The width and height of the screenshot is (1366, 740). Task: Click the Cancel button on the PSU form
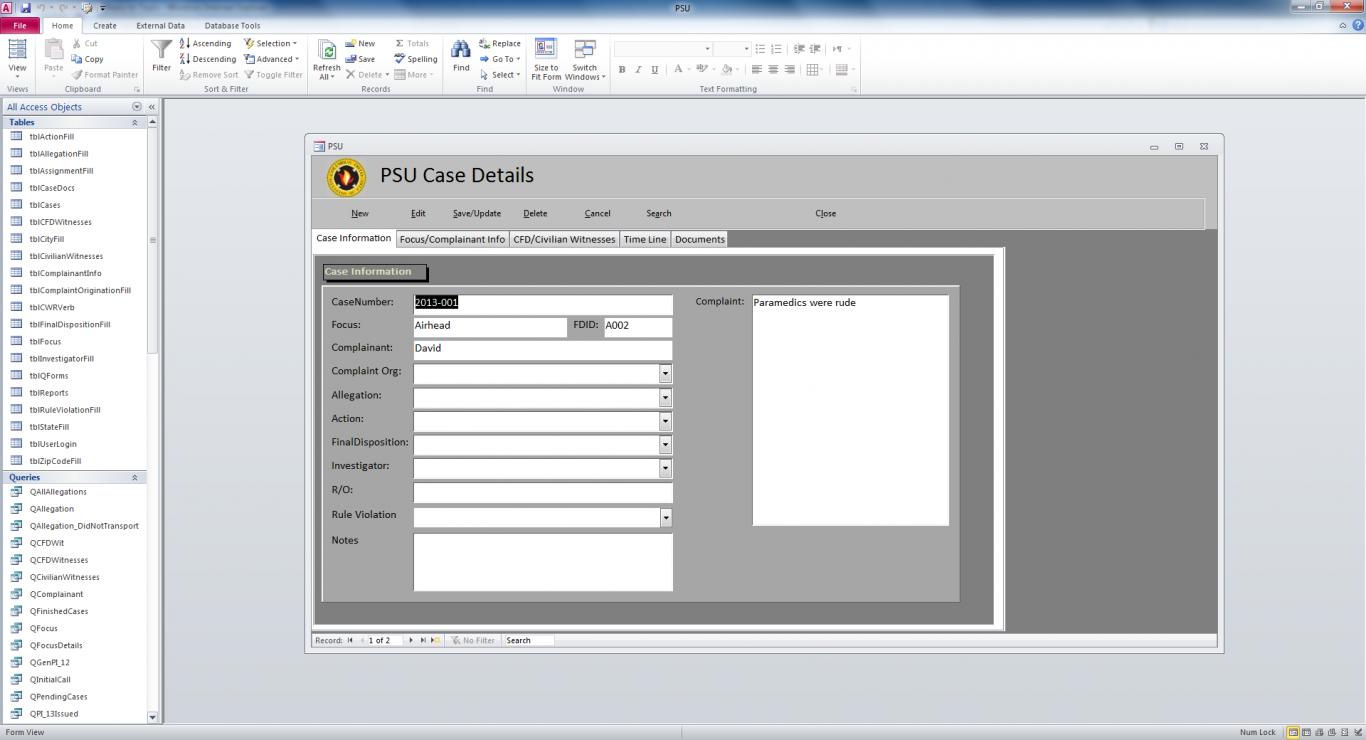point(597,213)
